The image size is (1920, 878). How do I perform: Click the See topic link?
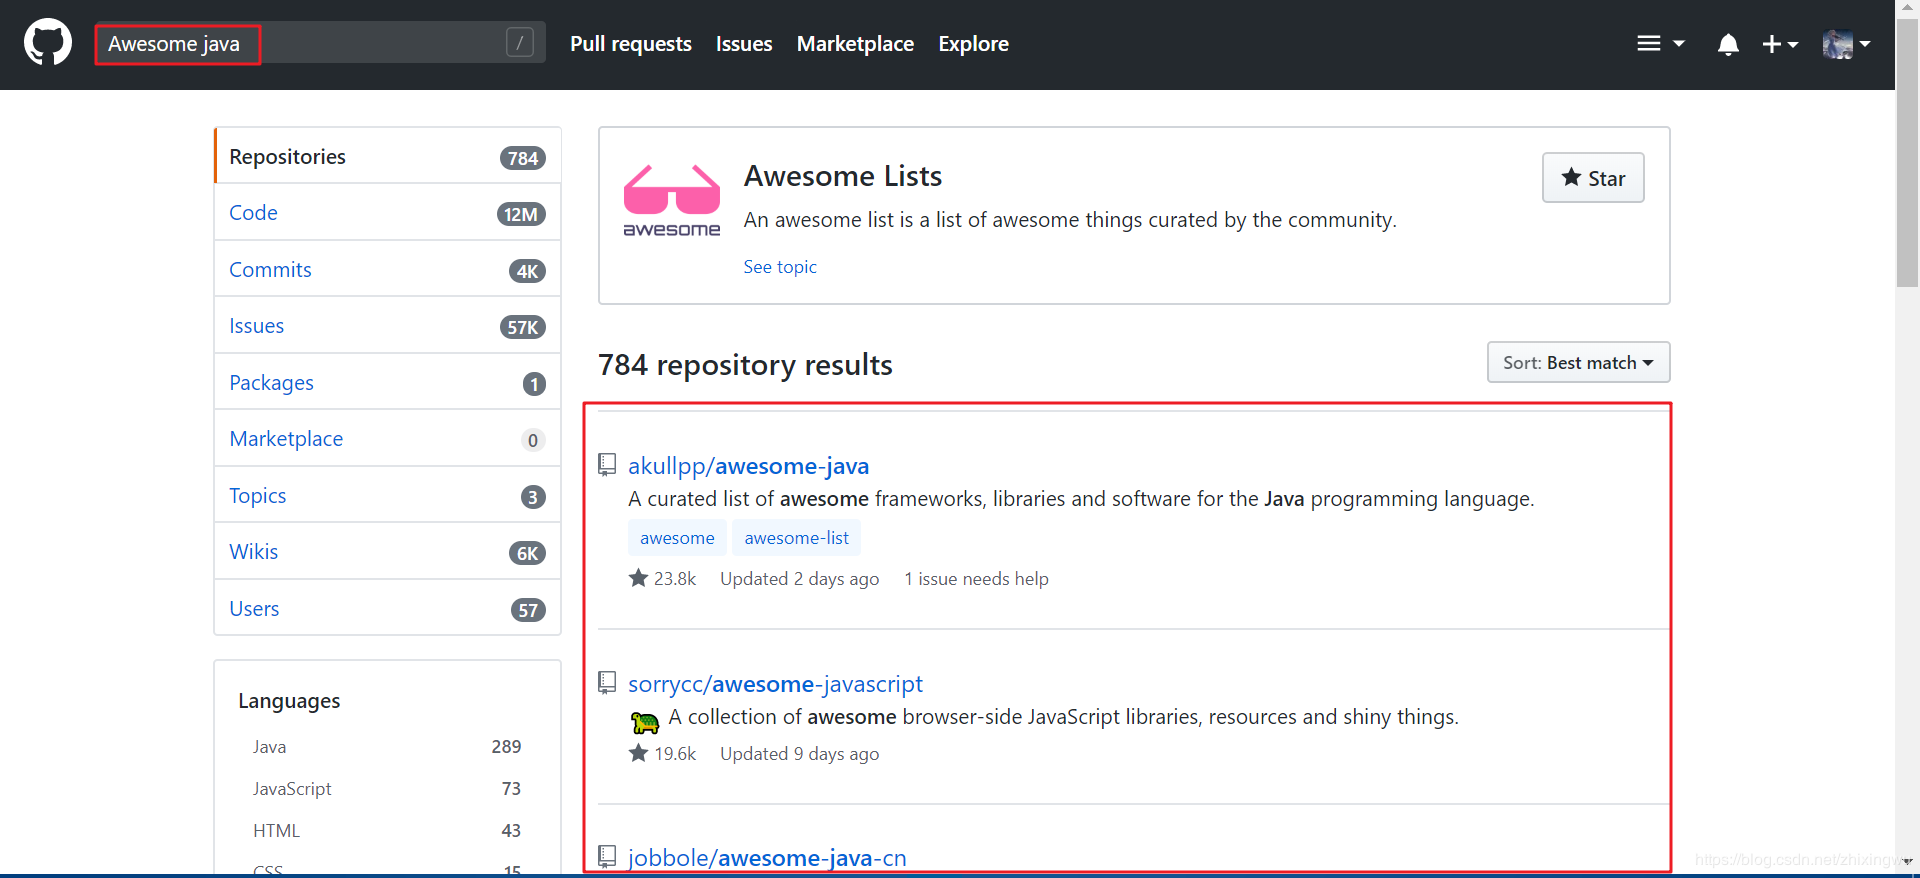780,267
